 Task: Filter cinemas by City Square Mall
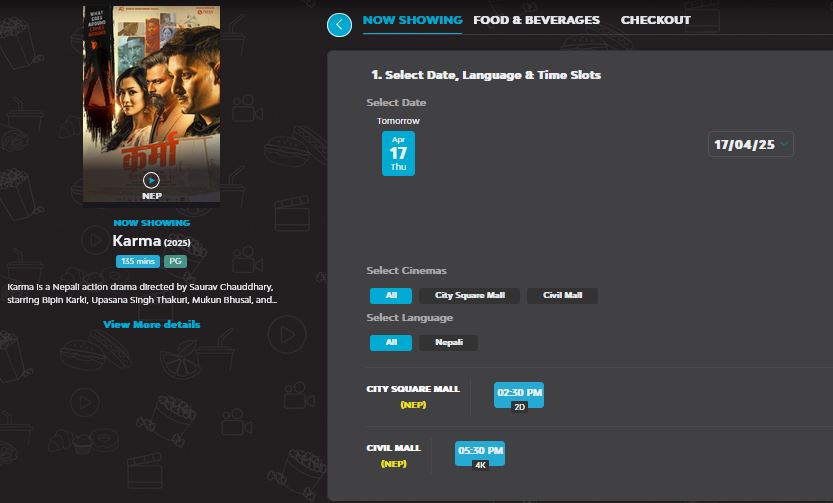click(470, 296)
